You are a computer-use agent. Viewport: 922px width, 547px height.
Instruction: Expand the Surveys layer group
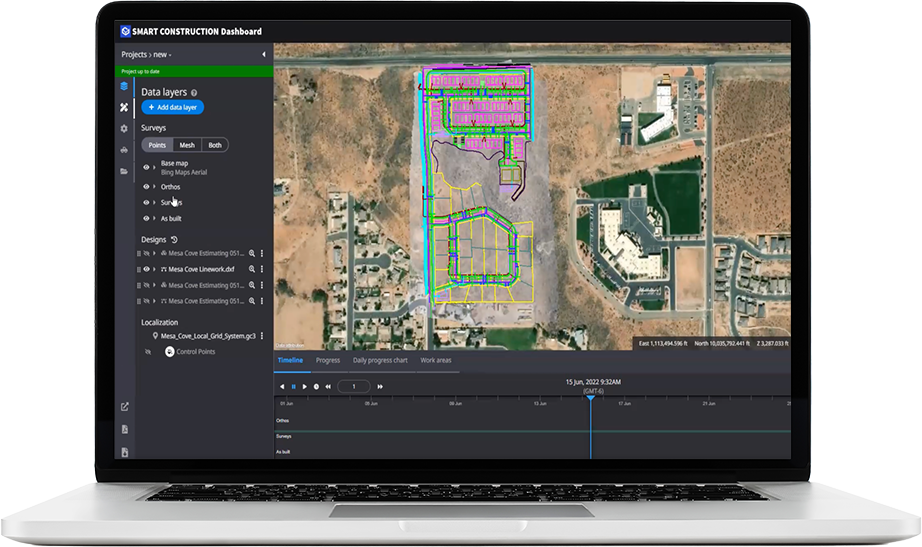pos(155,202)
